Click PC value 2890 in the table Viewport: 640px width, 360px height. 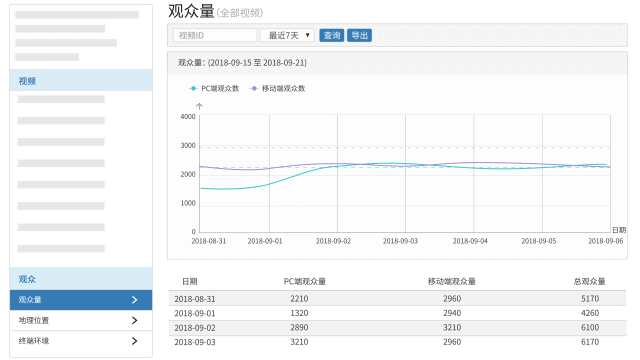coord(299,327)
